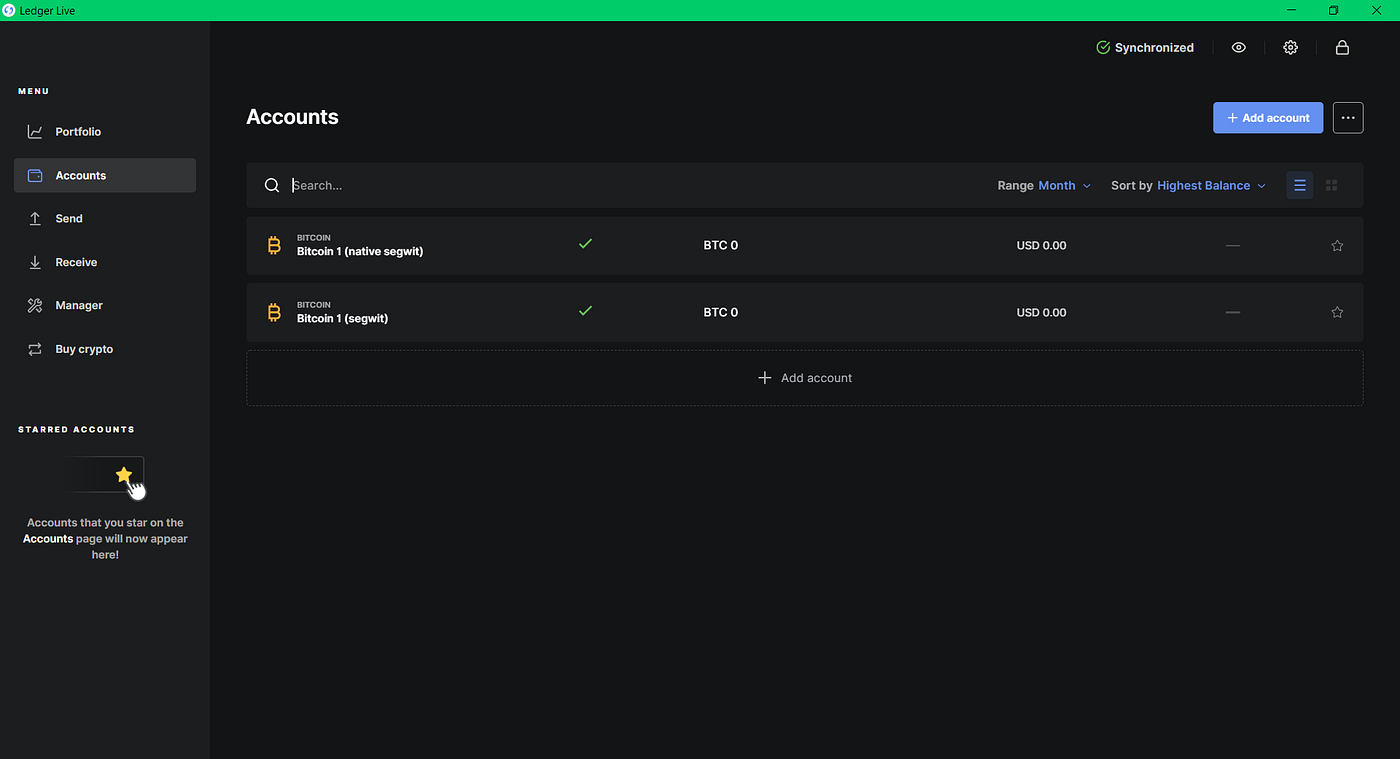This screenshot has height=759, width=1400.
Task: Open settings with the gear icon
Action: (1291, 48)
